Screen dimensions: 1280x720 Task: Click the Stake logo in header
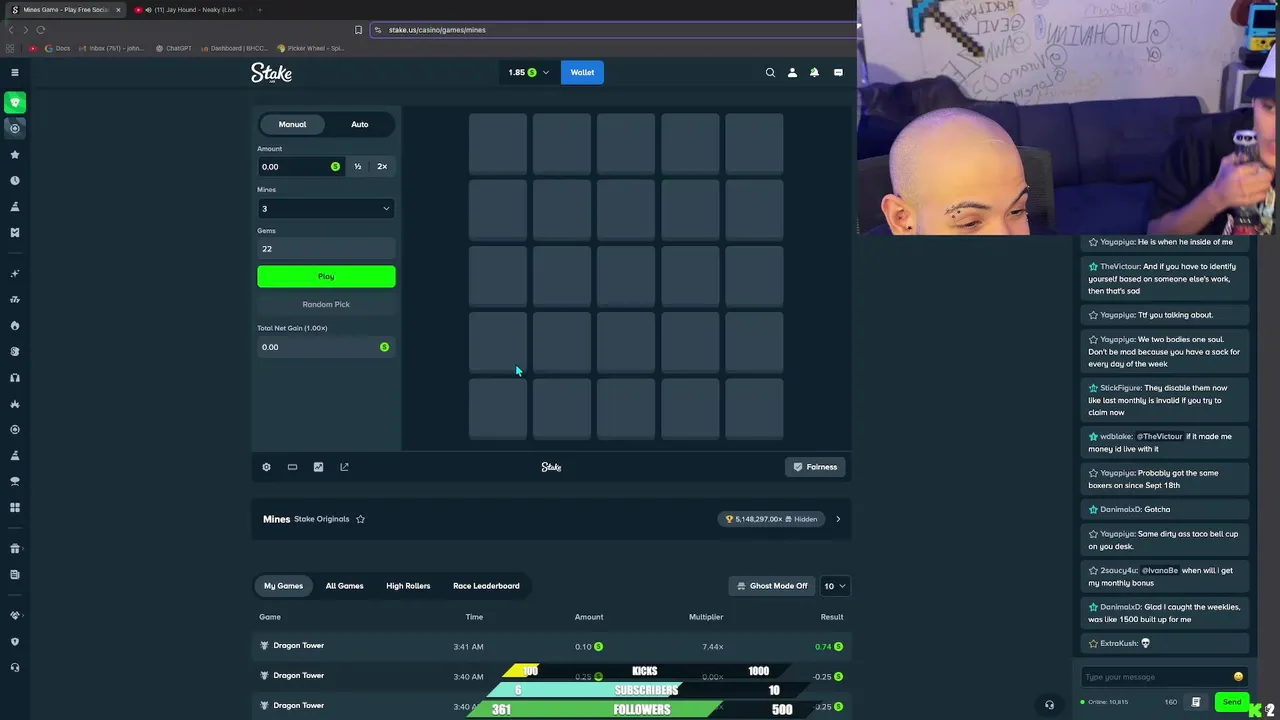coord(271,72)
